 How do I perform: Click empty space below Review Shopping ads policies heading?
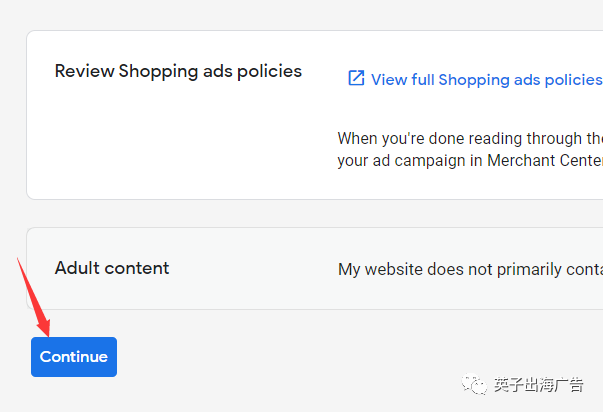point(178,138)
